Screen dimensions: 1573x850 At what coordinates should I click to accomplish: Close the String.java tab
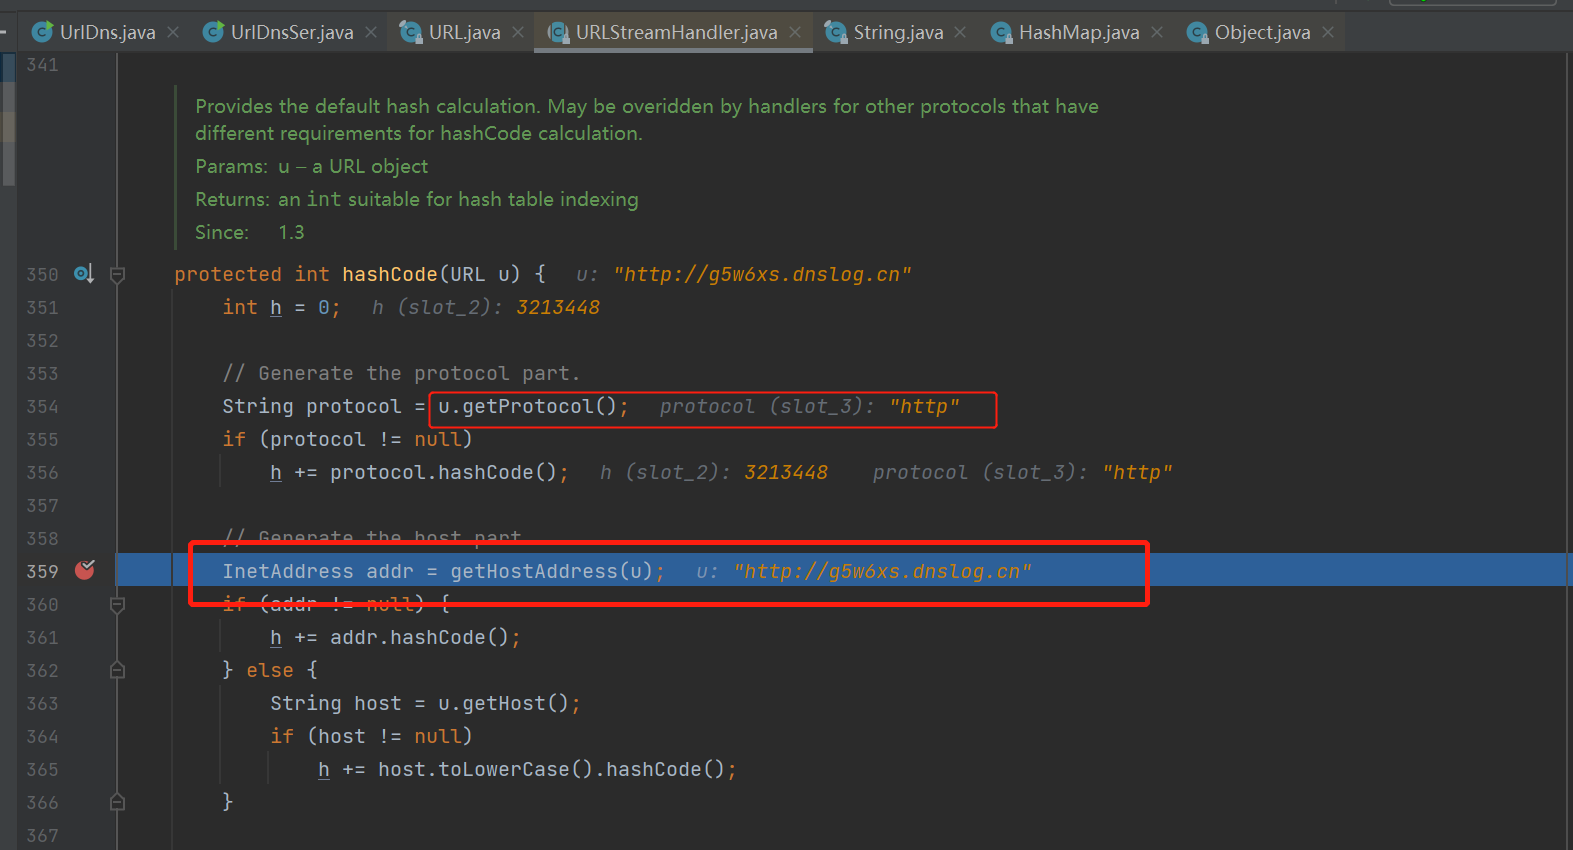pyautogui.click(x=960, y=32)
